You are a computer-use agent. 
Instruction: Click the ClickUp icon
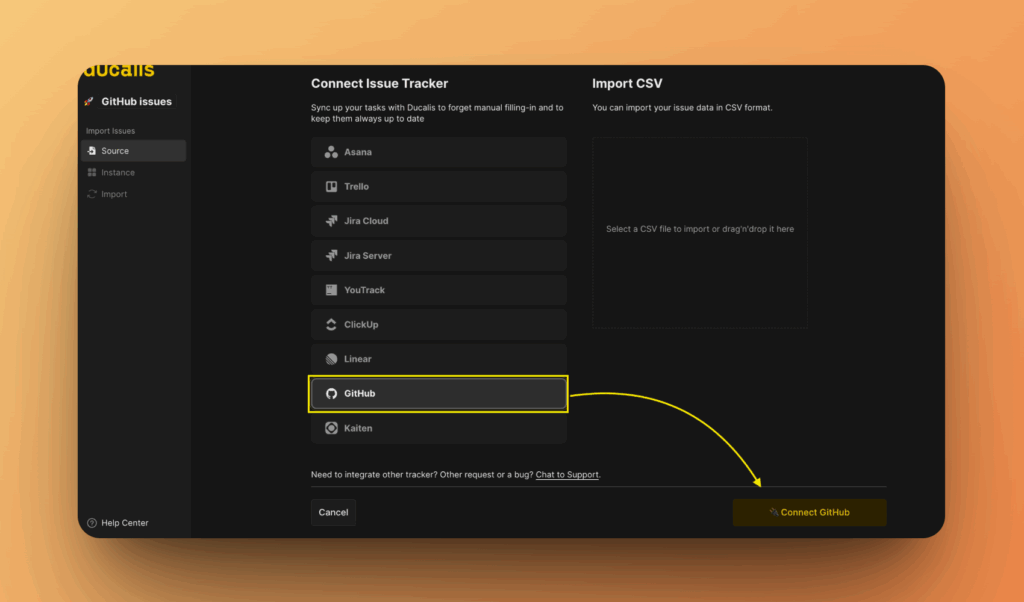point(331,324)
